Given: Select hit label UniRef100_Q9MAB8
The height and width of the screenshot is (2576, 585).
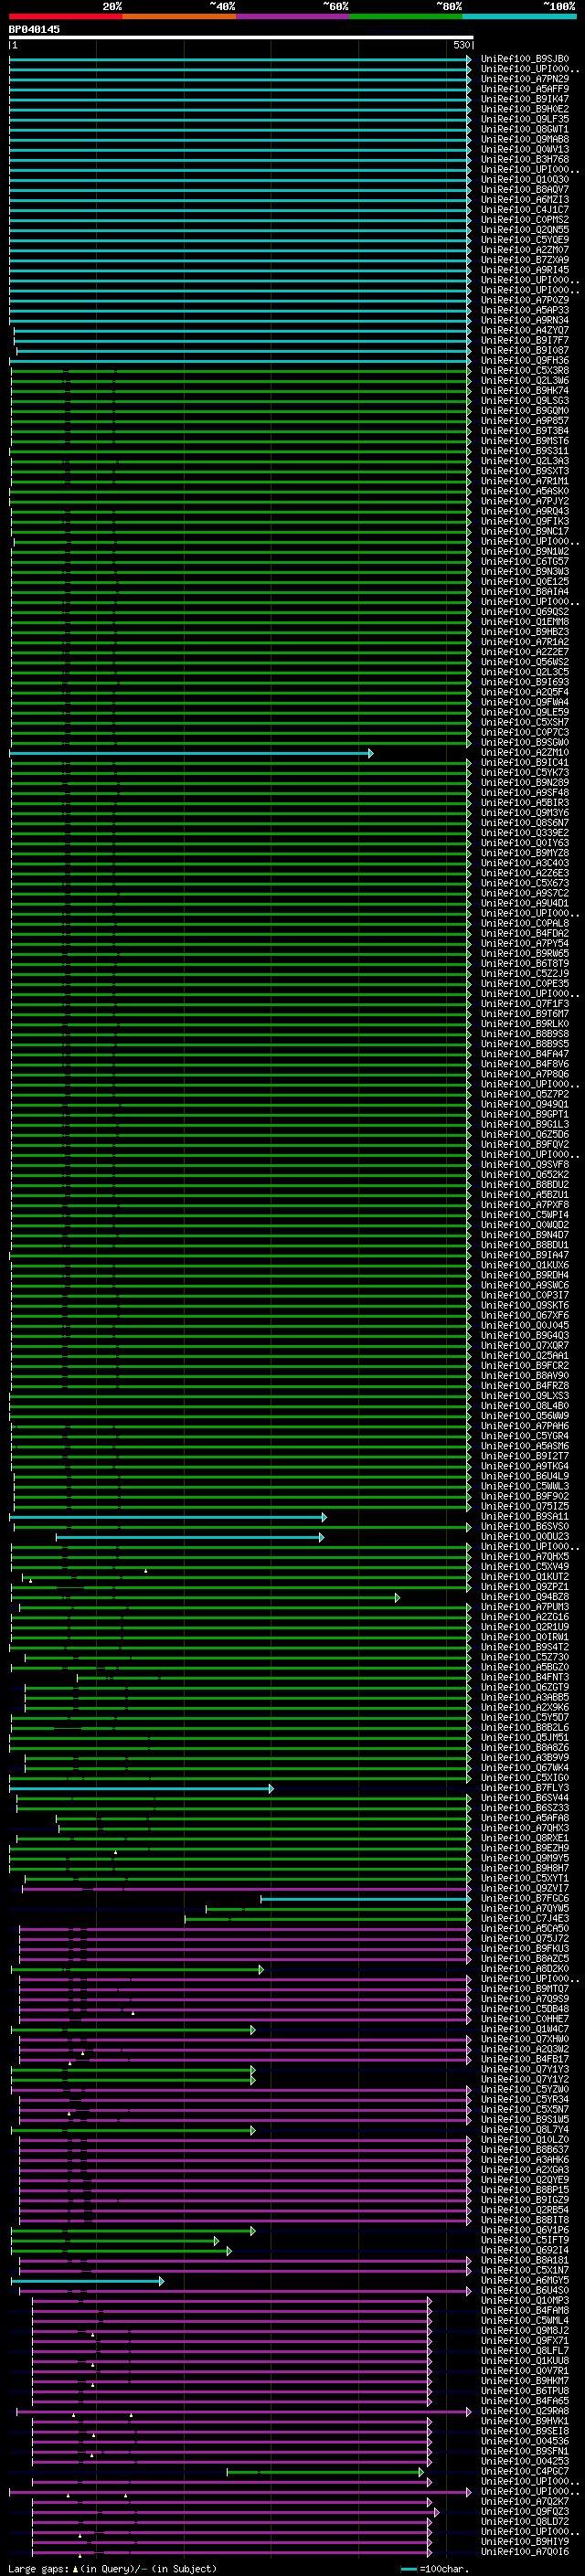Looking at the screenshot, I should click(525, 139).
